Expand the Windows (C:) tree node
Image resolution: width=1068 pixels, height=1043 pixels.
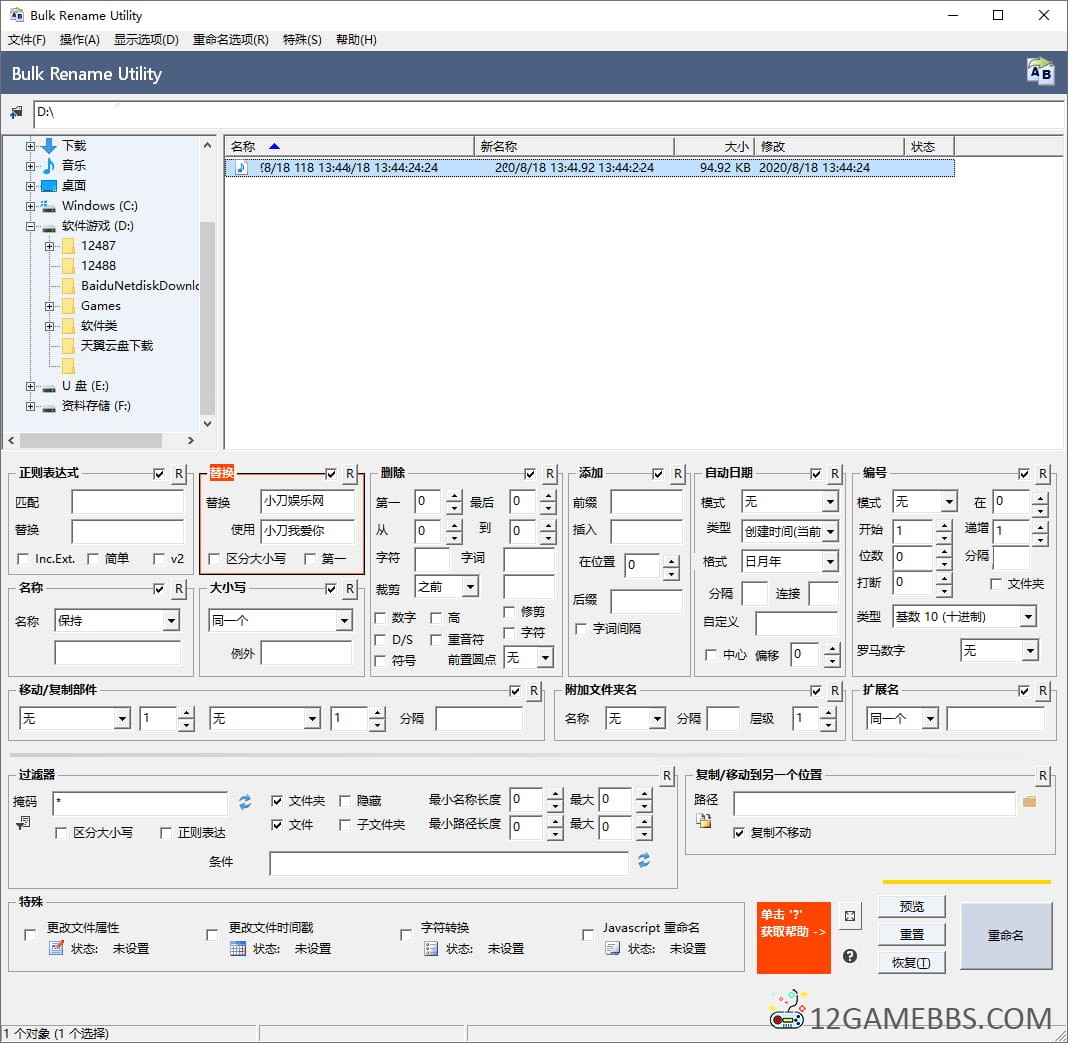[x=31, y=206]
